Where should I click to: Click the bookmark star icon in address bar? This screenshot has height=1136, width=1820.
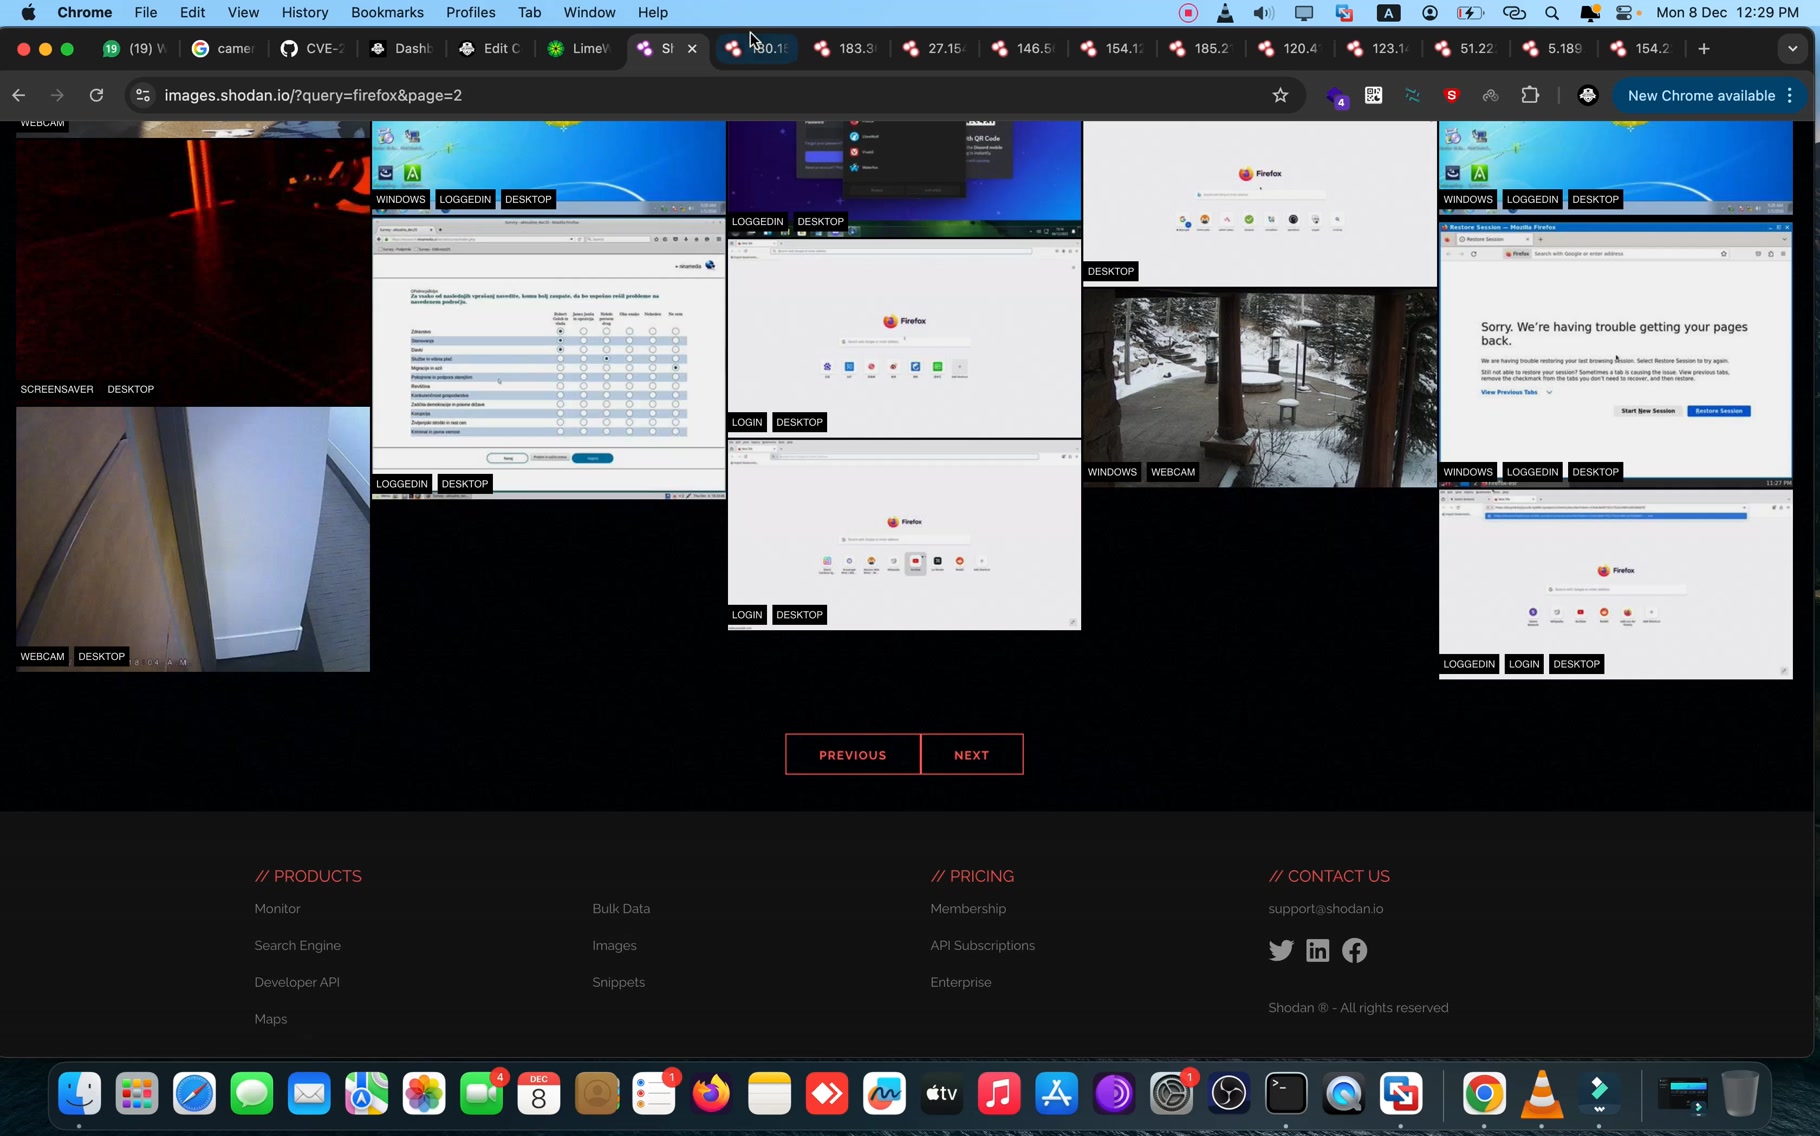(x=1280, y=96)
